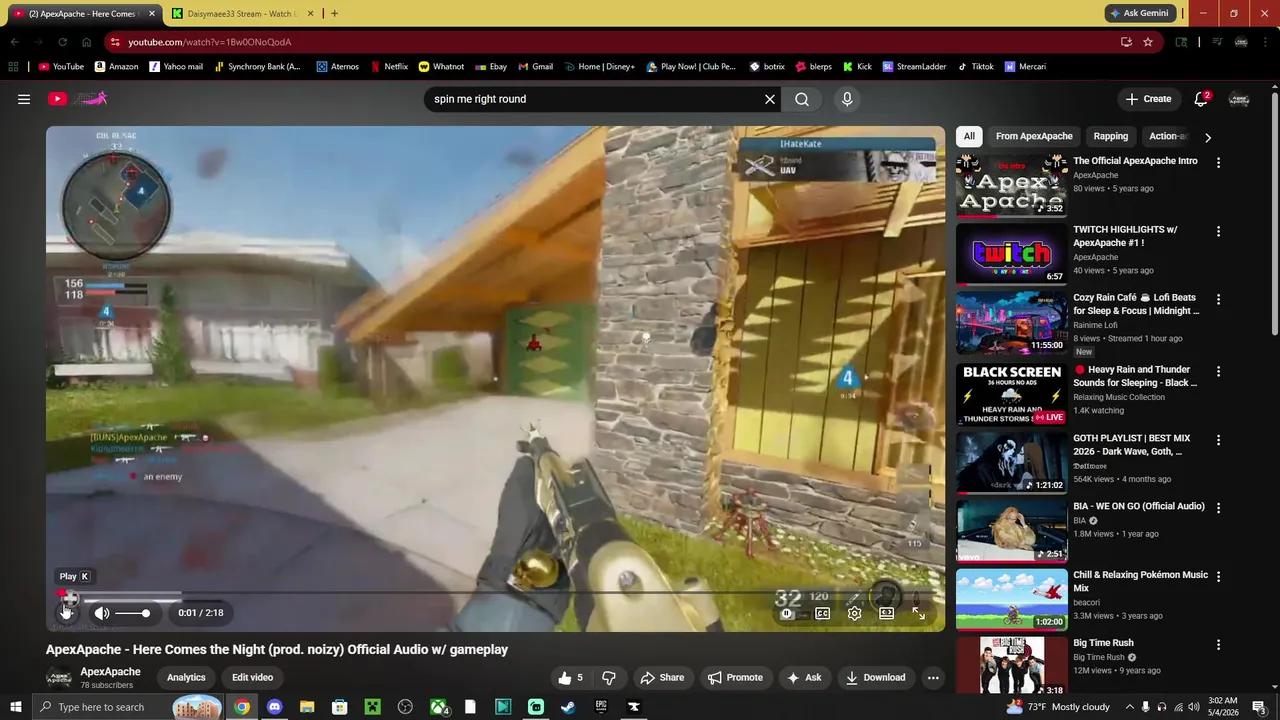This screenshot has width=1280, height=720.
Task: Click the Ask button below the video
Action: coord(804,678)
